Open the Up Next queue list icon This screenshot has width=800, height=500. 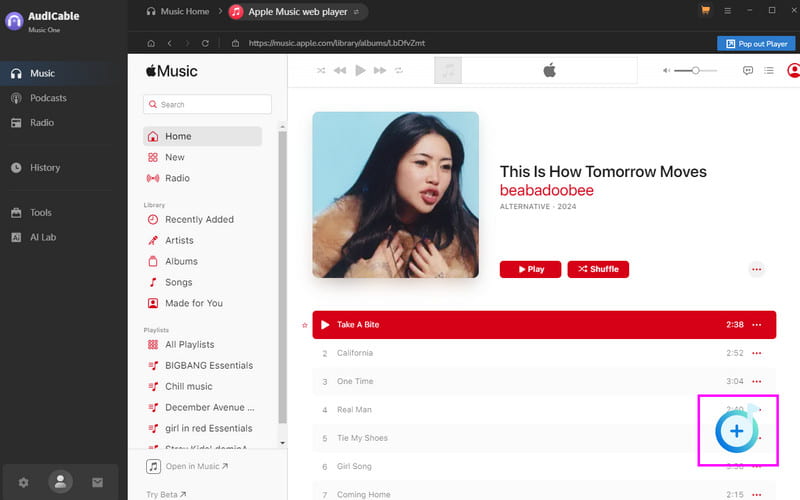[x=769, y=71]
